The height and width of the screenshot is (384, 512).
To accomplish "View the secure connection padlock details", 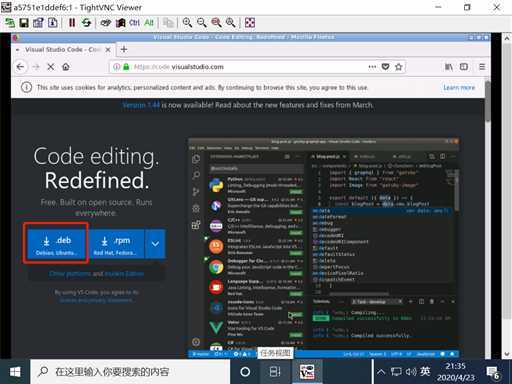I will pyautogui.click(x=126, y=67).
